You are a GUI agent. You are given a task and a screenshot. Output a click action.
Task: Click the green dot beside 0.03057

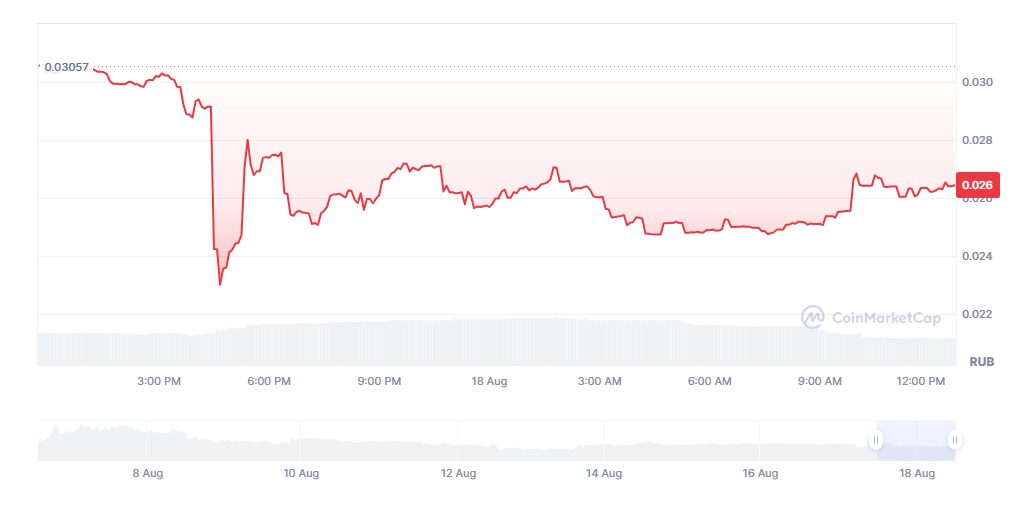pos(39,66)
